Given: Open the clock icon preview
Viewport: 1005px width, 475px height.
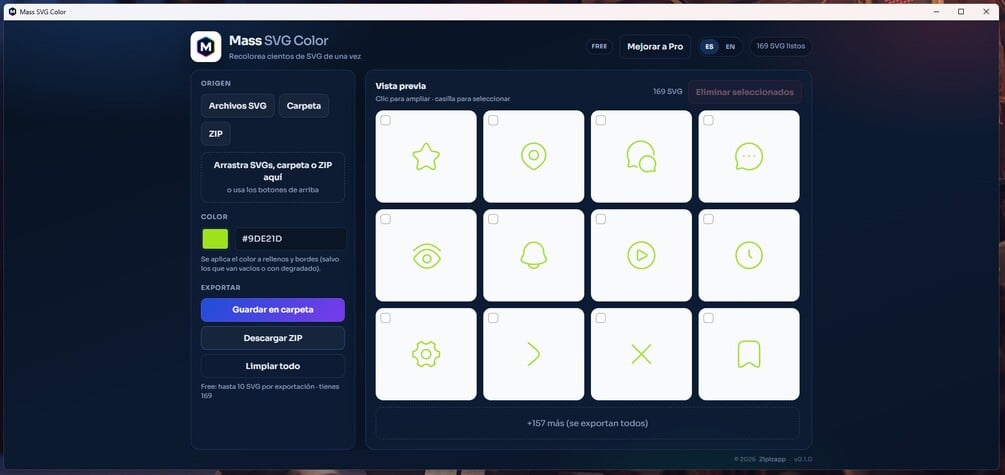Looking at the screenshot, I should [x=749, y=255].
